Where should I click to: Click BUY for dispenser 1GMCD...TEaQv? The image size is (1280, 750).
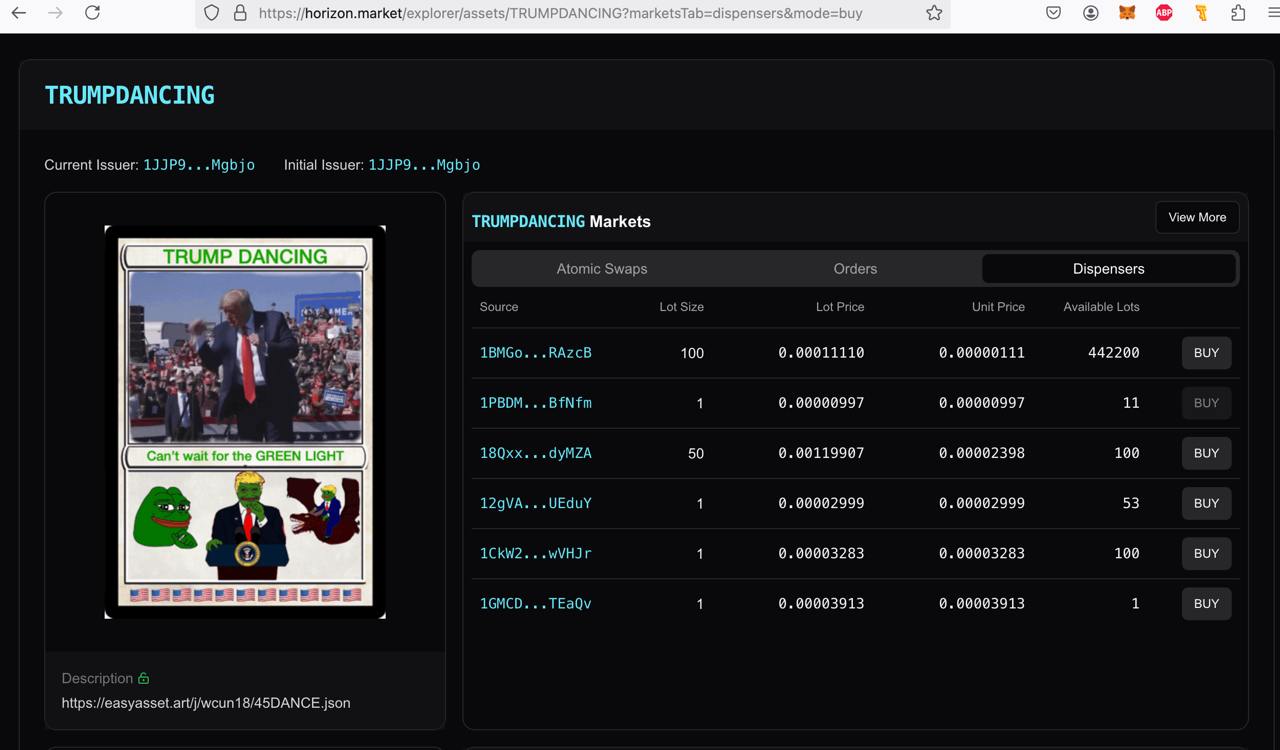click(x=1206, y=603)
